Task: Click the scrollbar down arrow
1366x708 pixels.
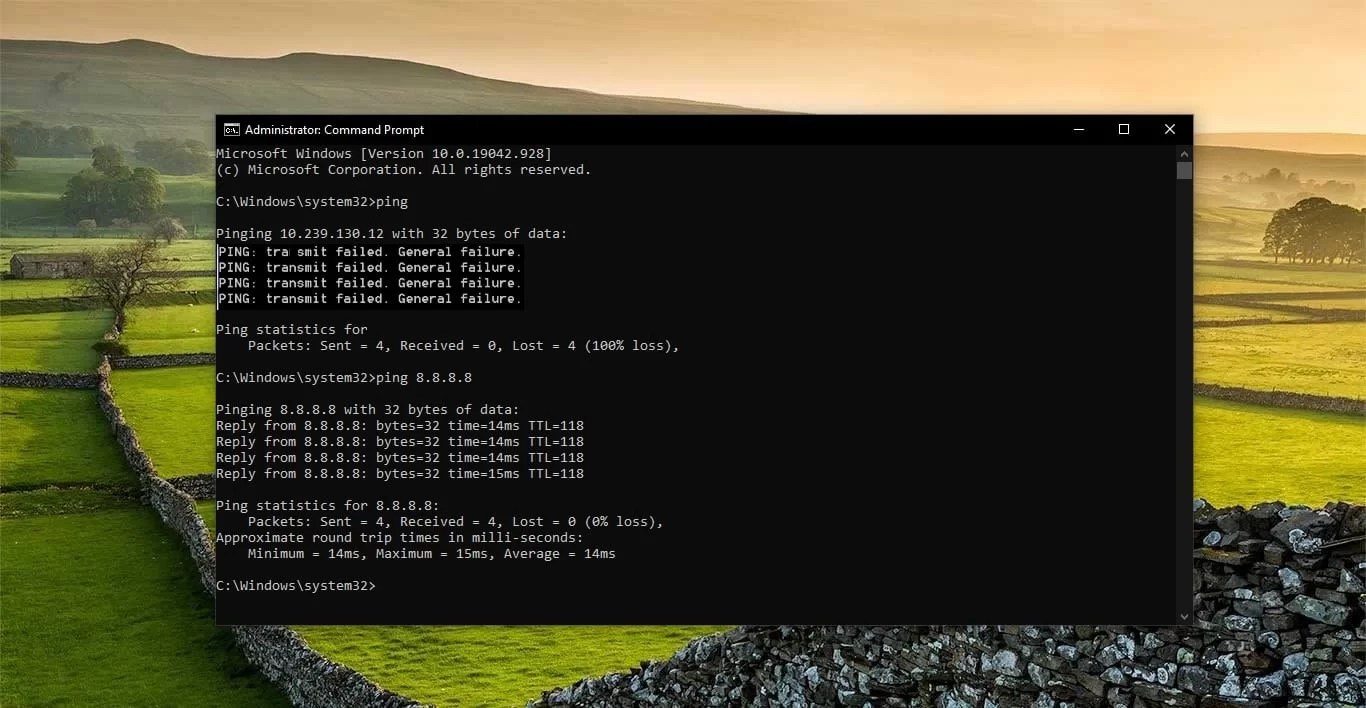Action: (x=1184, y=617)
